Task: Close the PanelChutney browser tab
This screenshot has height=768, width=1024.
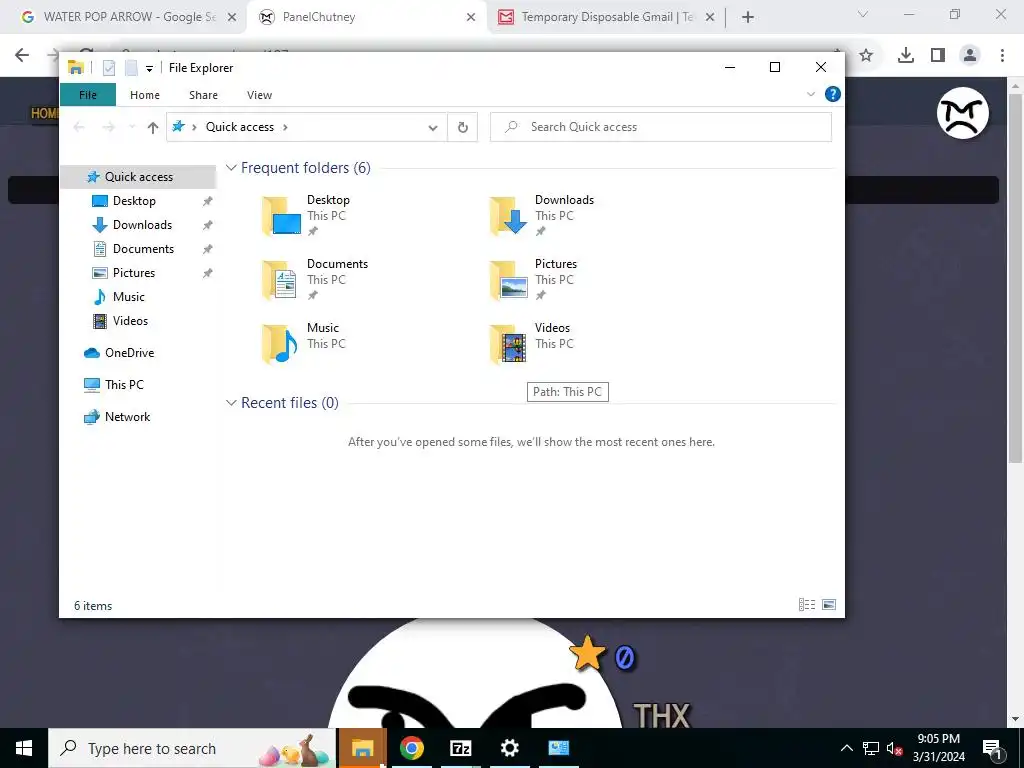Action: (471, 18)
